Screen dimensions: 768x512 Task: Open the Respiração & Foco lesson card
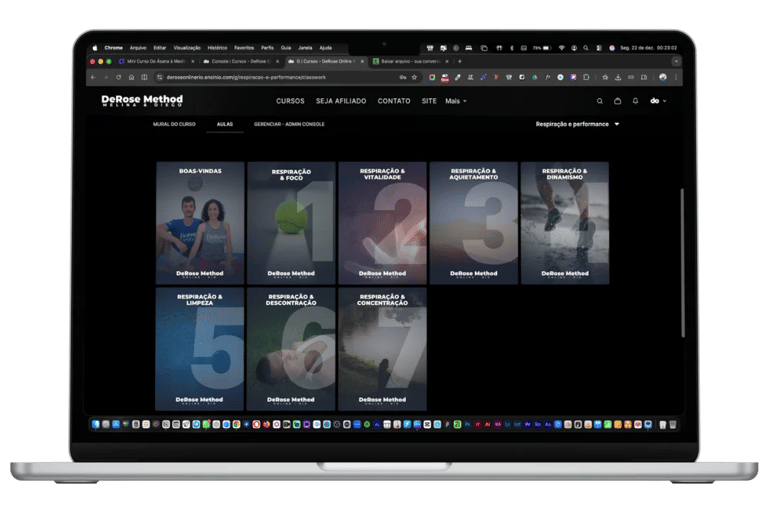click(x=291, y=223)
